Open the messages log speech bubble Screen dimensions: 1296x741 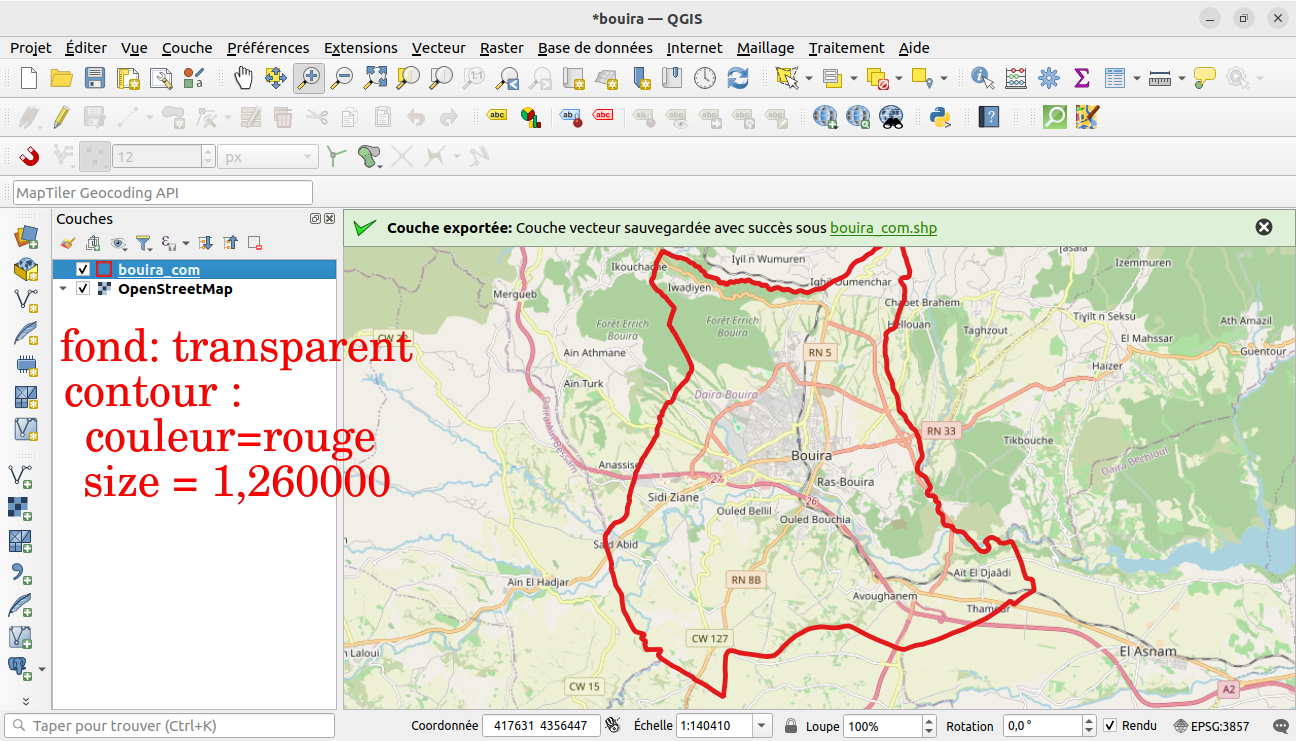click(1280, 726)
